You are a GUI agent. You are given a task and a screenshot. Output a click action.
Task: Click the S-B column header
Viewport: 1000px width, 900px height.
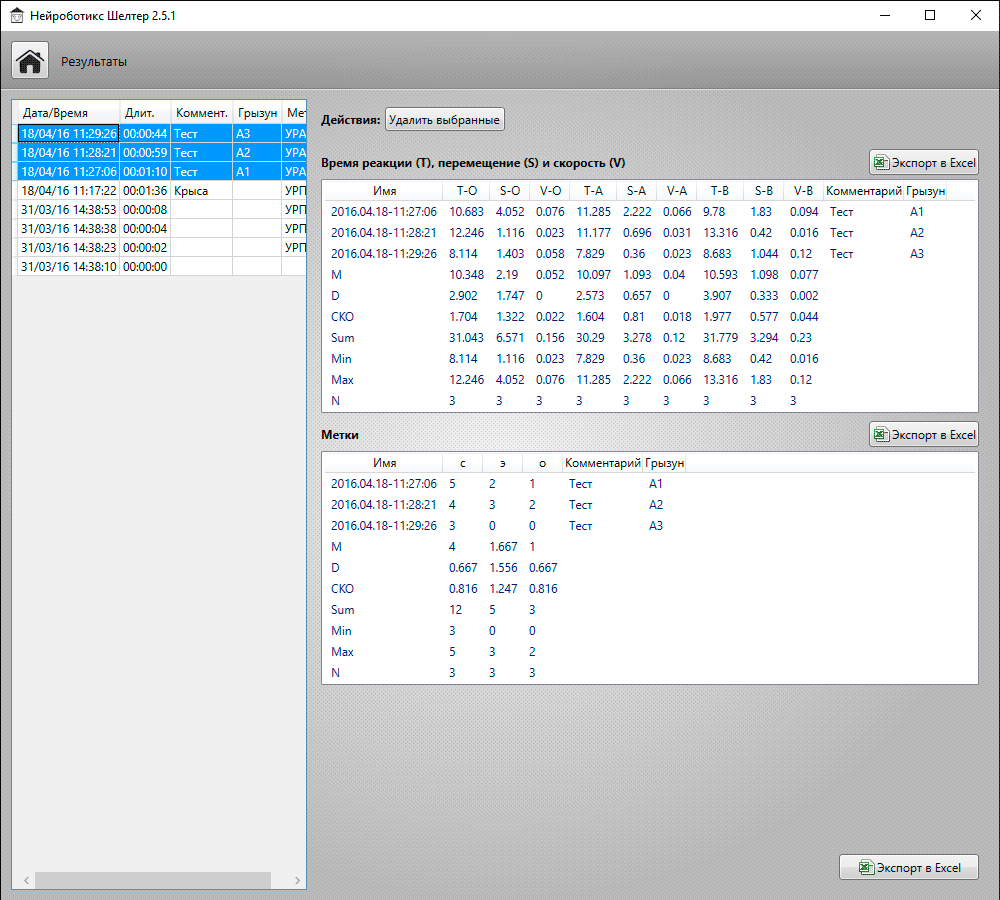pyautogui.click(x=763, y=191)
